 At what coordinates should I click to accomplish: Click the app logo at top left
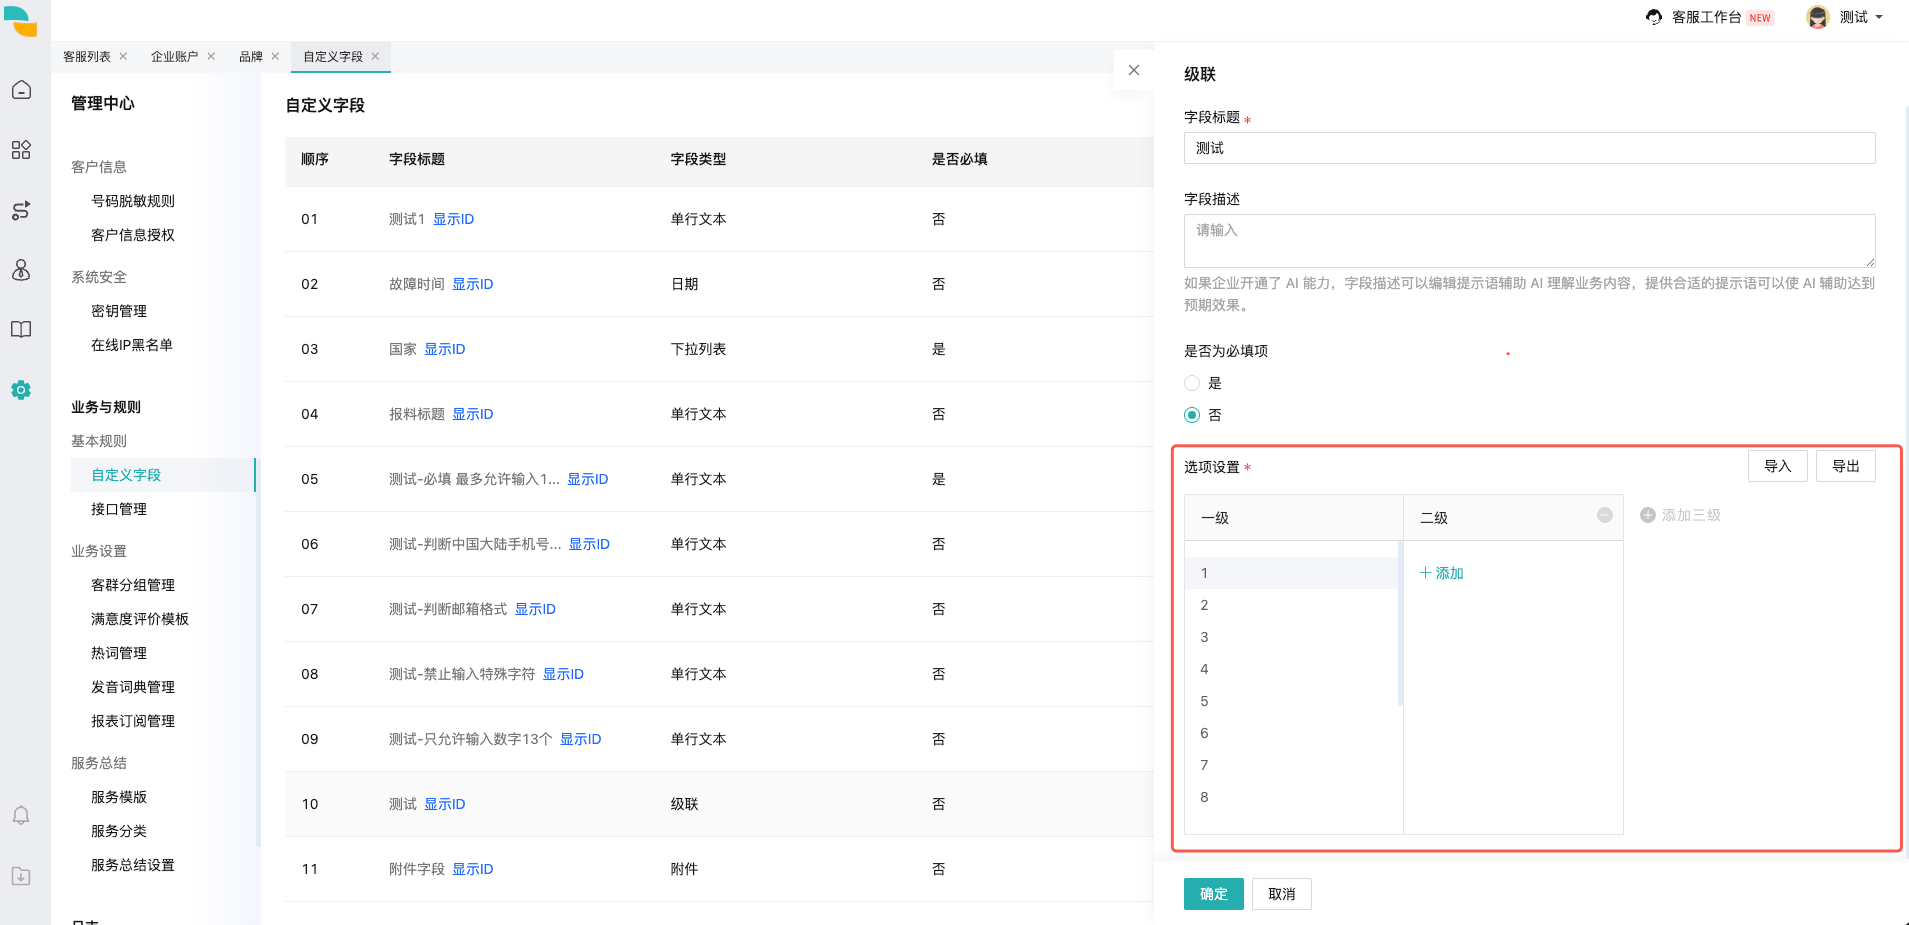click(x=21, y=20)
